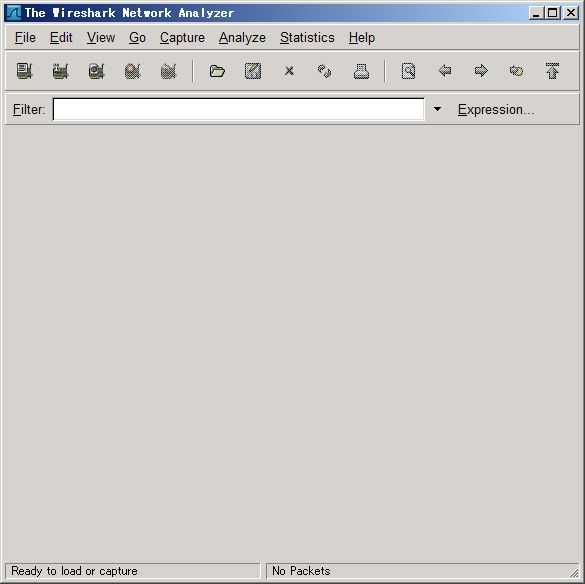Screen dimensions: 585x584
Task: Click the save capture file icon
Action: tap(253, 71)
